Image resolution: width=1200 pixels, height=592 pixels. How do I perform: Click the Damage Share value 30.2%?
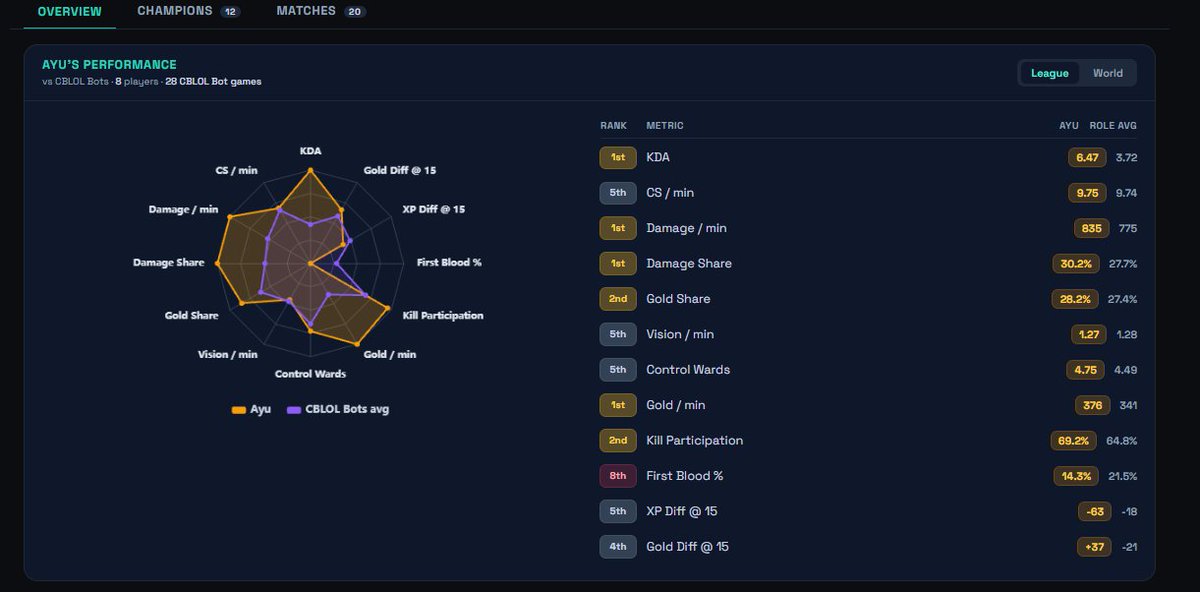click(1076, 264)
